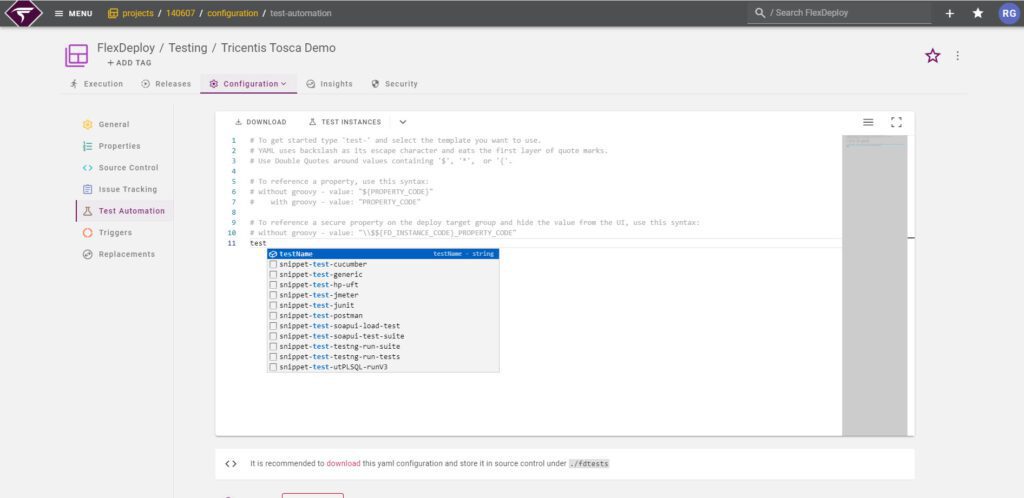
Task: Focus the Search FlexDeploy field
Action: click(x=839, y=13)
